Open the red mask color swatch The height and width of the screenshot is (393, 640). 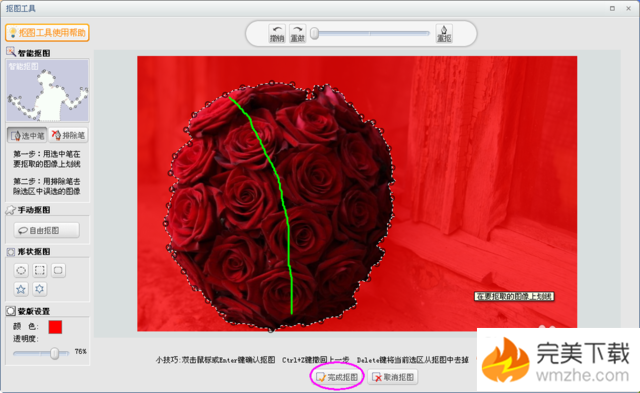[55, 327]
